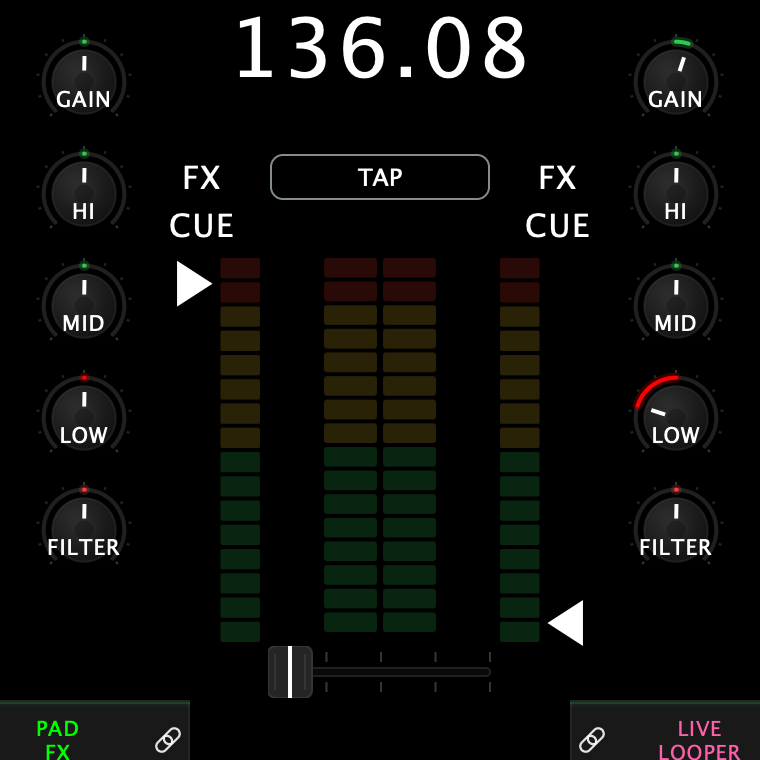Click the left channel level meter
This screenshot has width=760, height=760.
tap(240, 450)
